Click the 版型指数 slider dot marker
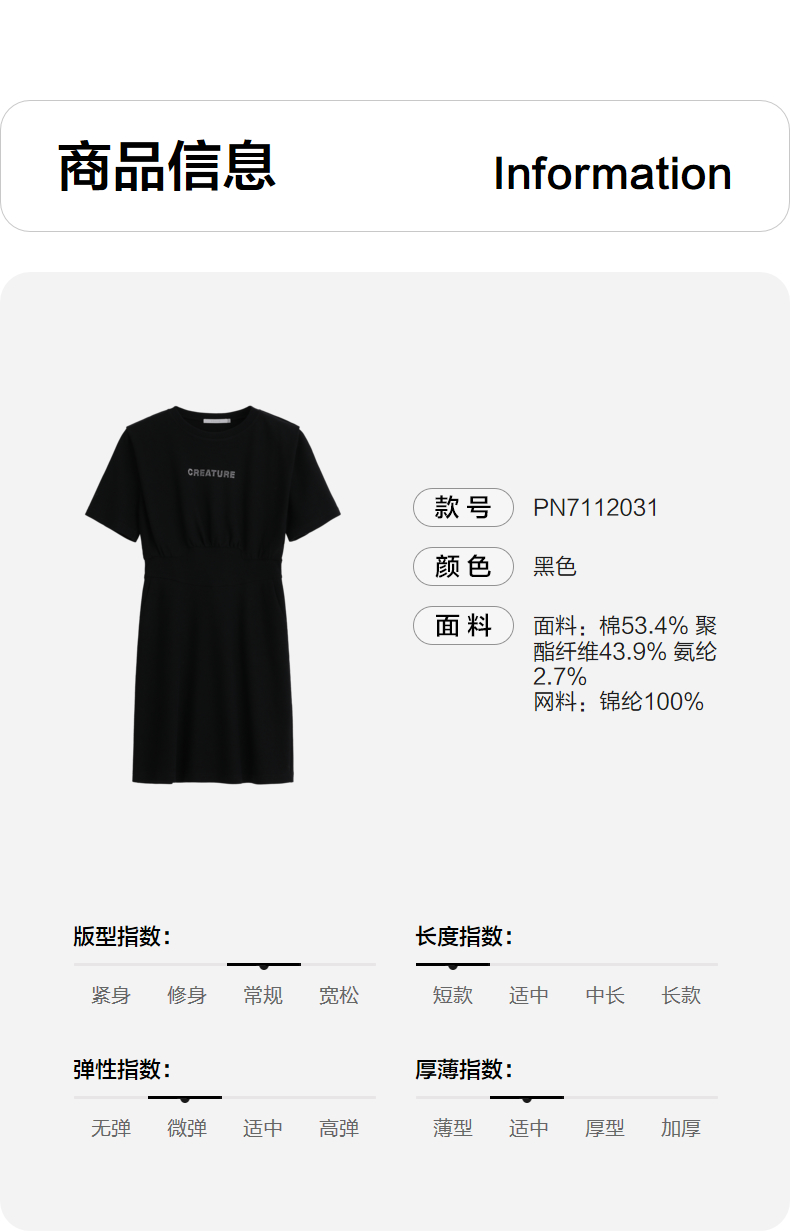Screen dimensions: 790x1231 click(264, 966)
